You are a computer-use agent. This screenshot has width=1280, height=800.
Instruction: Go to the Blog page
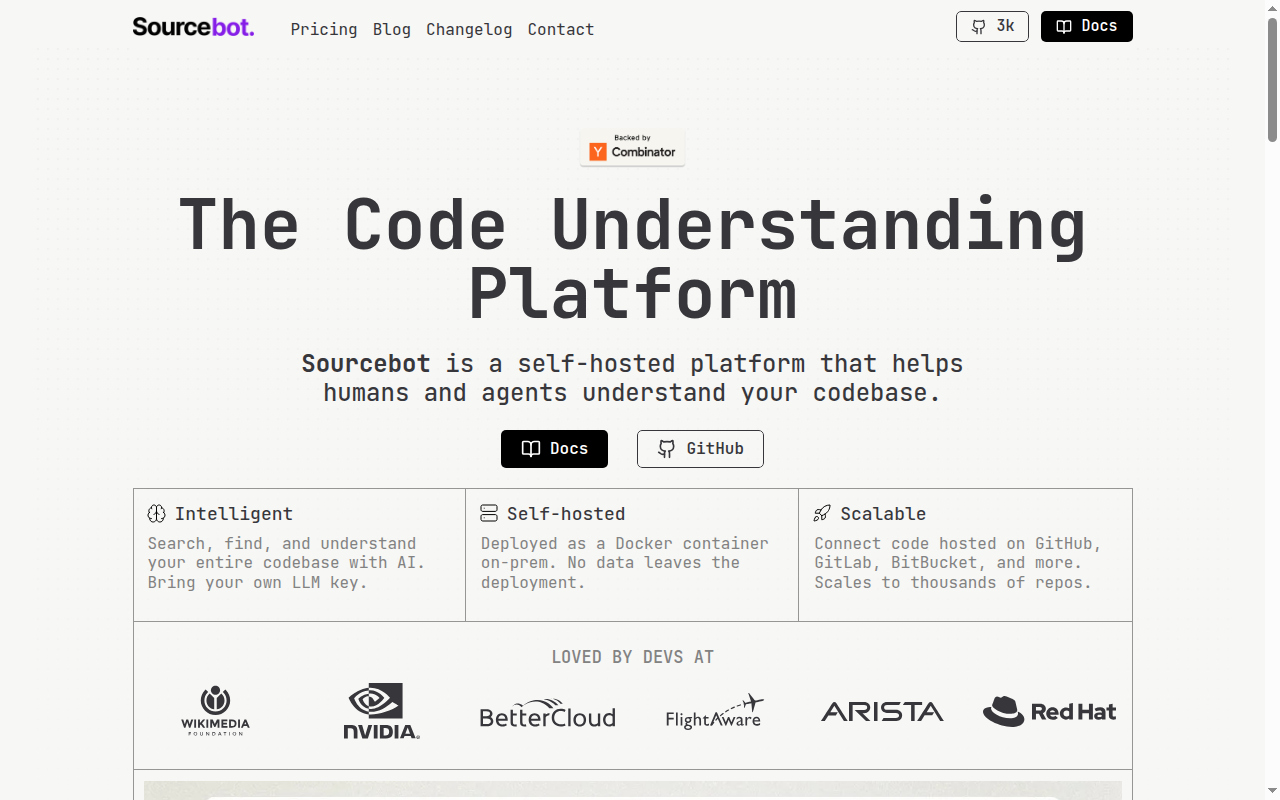tap(392, 29)
